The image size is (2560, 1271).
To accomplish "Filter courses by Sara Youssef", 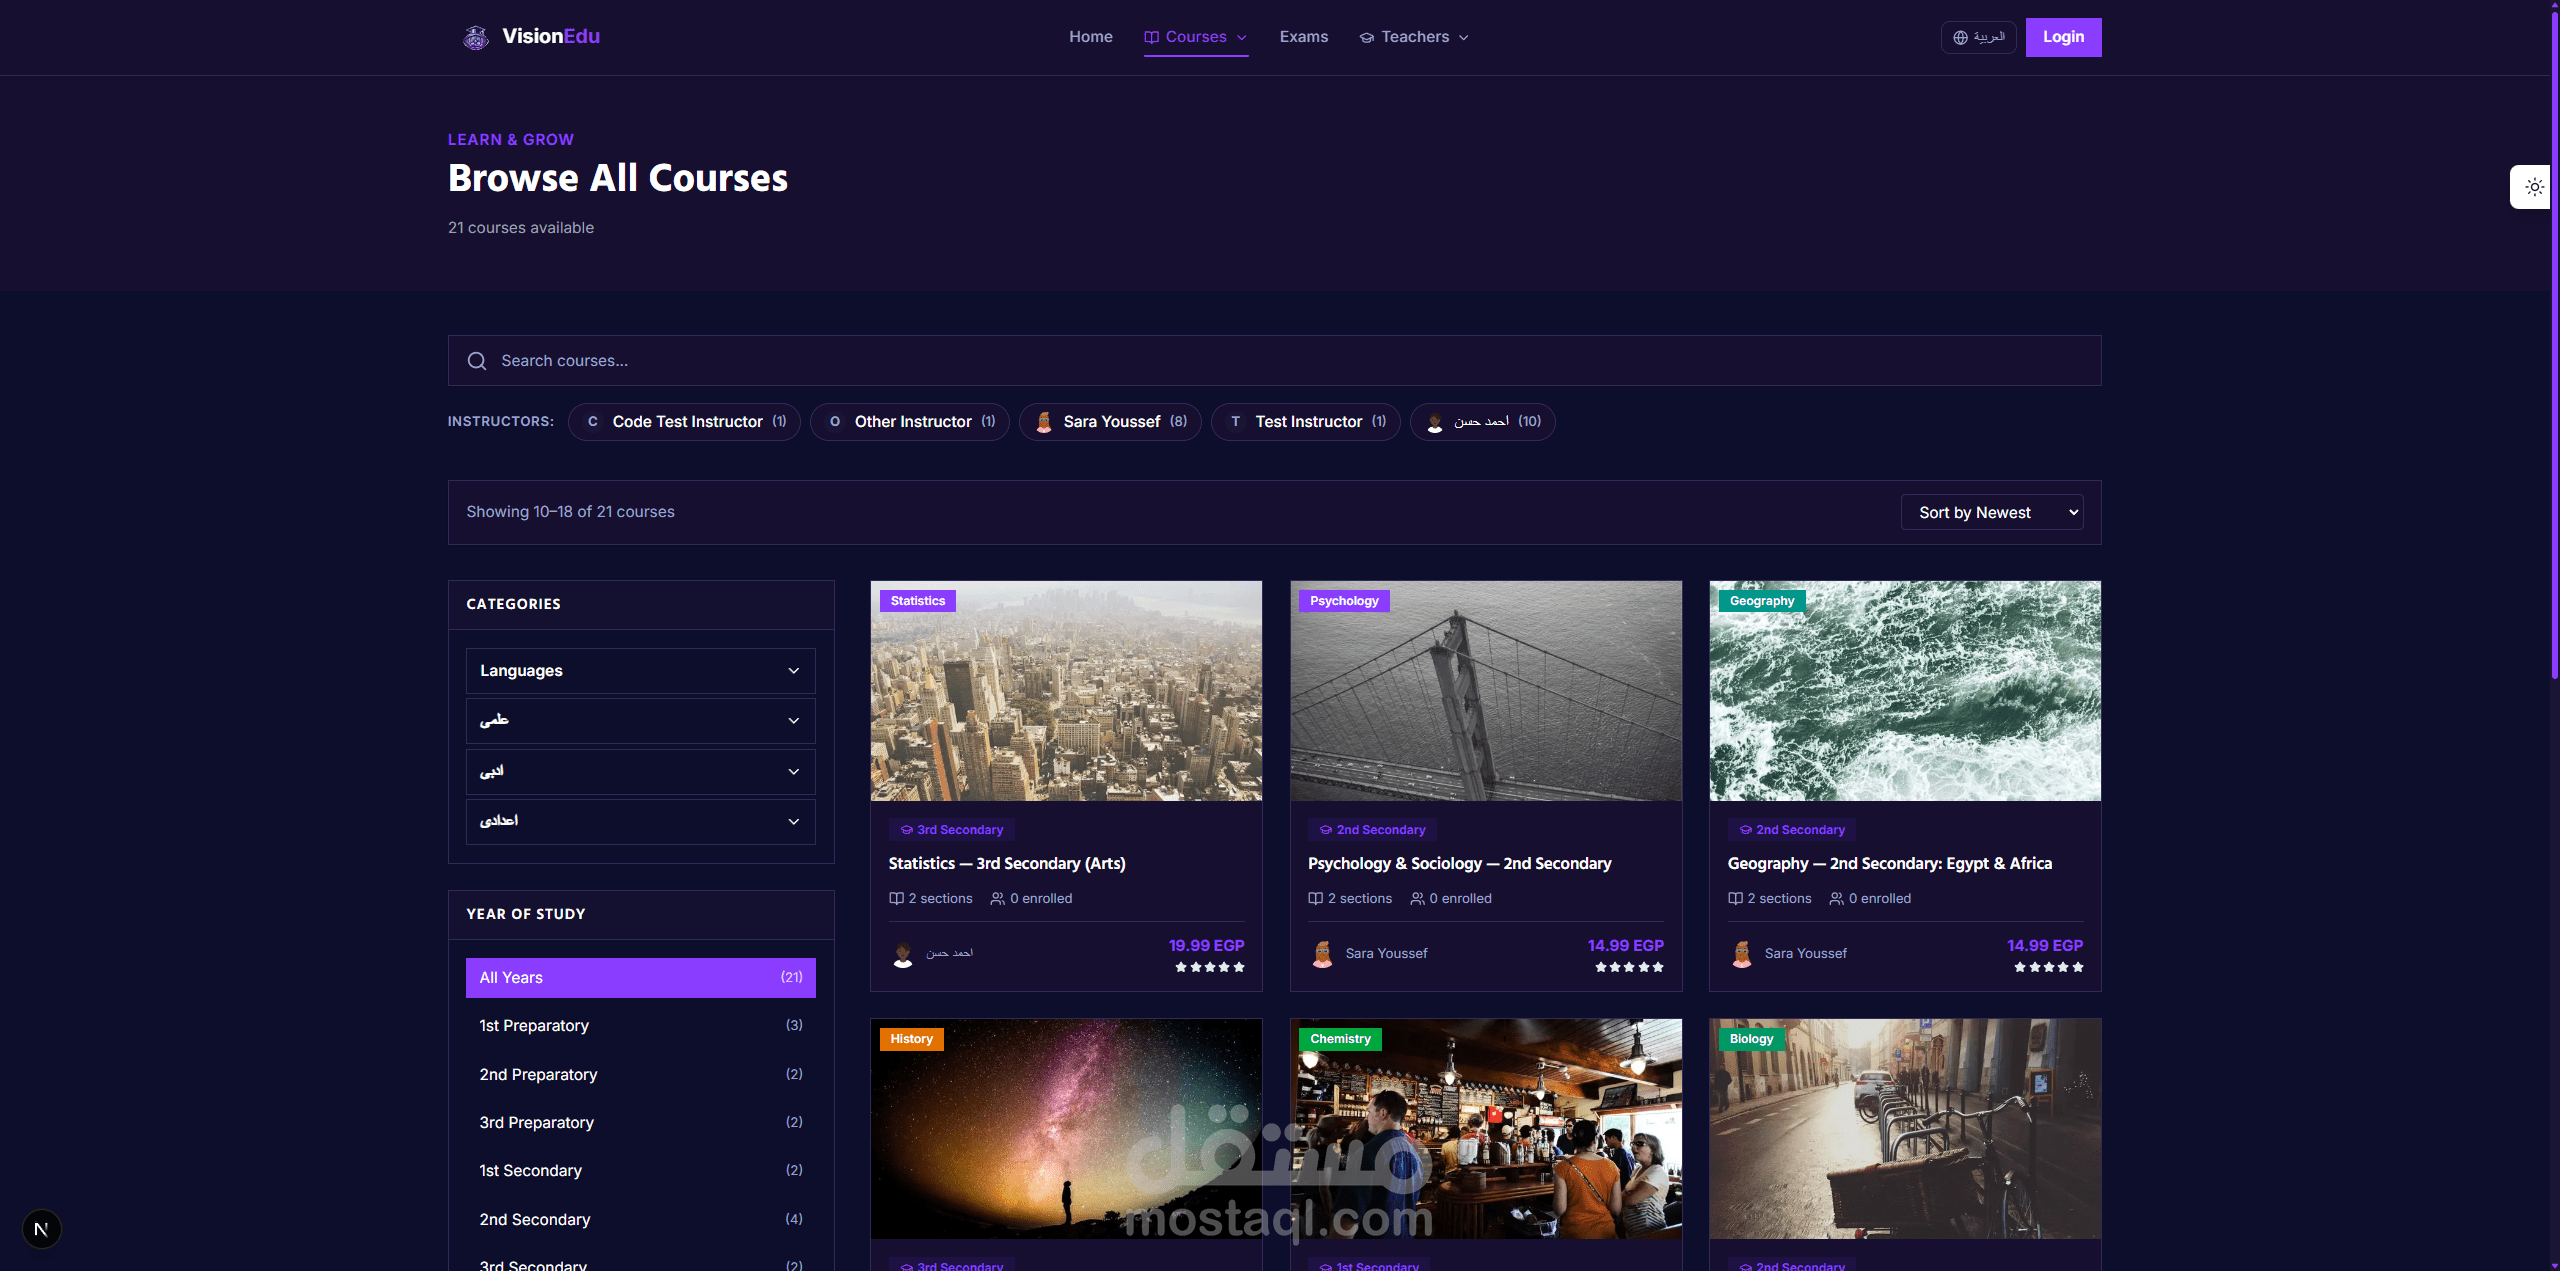I will point(1110,422).
